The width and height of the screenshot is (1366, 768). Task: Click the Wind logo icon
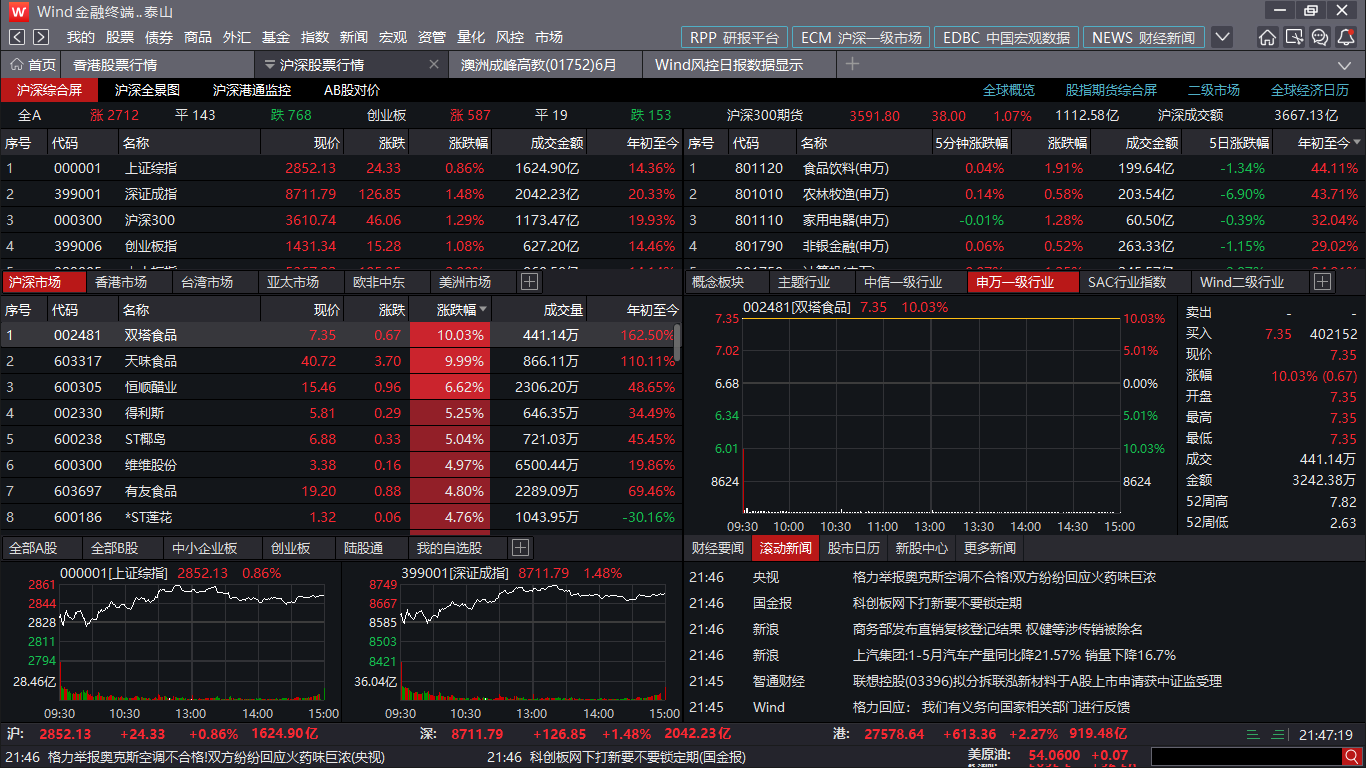[x=18, y=12]
